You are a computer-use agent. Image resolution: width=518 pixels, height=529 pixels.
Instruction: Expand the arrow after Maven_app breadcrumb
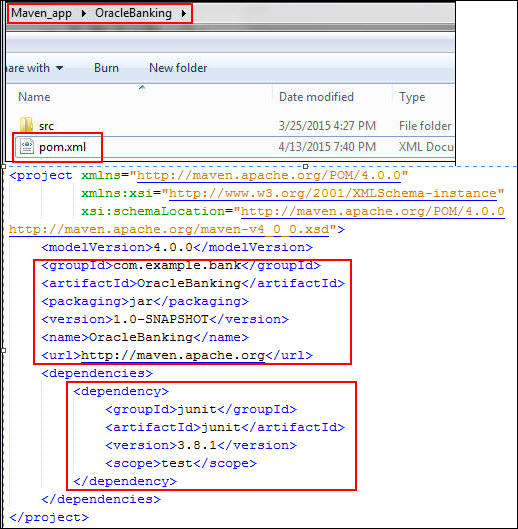pos(84,13)
